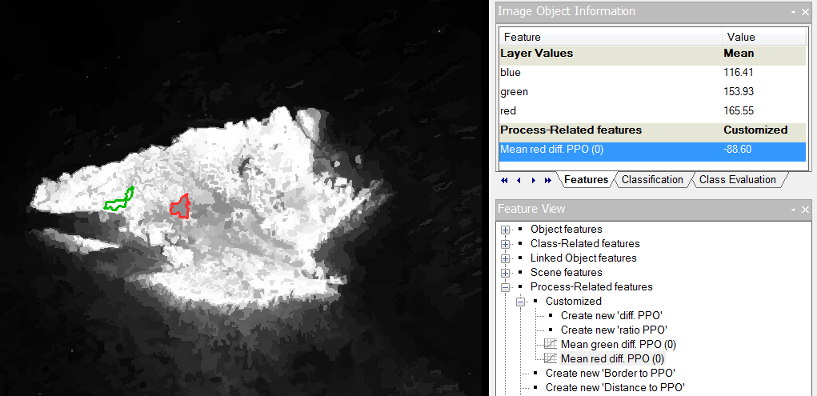
Task: Expand the Object features node
Action: (504, 230)
